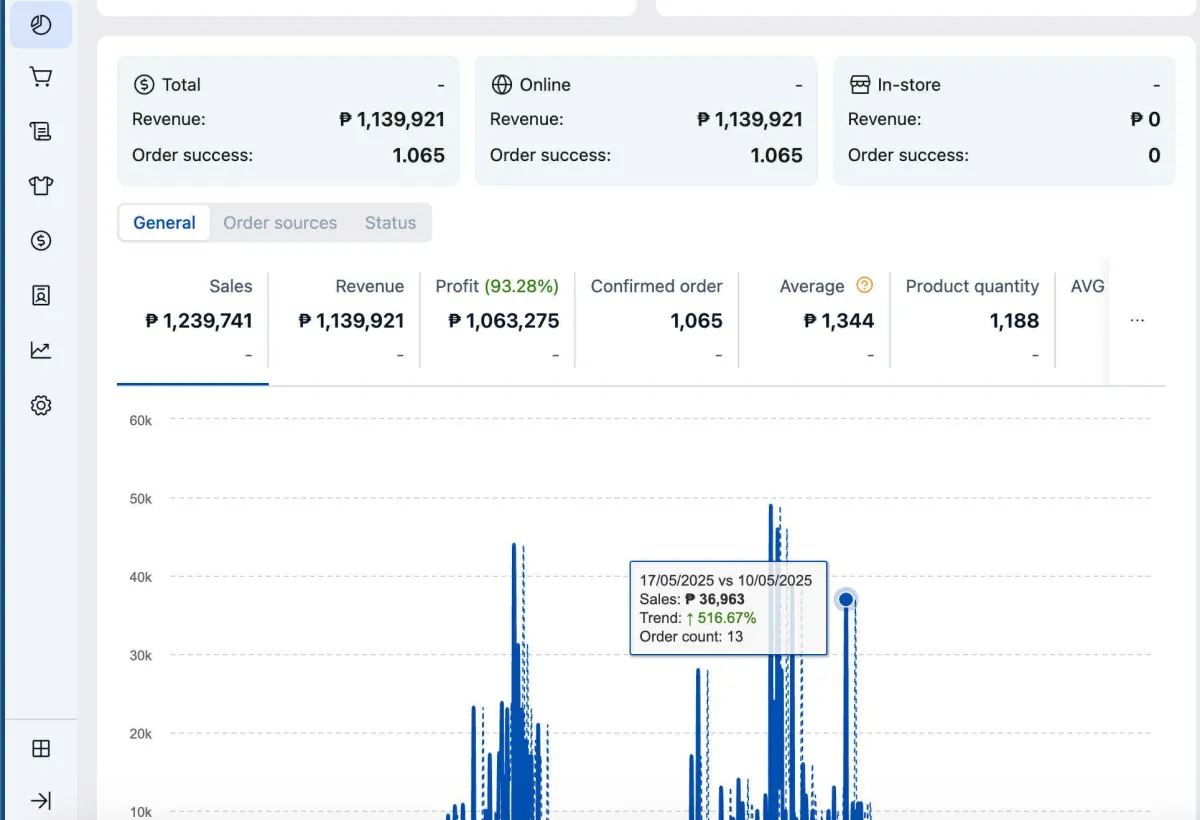Click Profit amount ₱ 1,063,275
The height and width of the screenshot is (820, 1200).
click(504, 321)
